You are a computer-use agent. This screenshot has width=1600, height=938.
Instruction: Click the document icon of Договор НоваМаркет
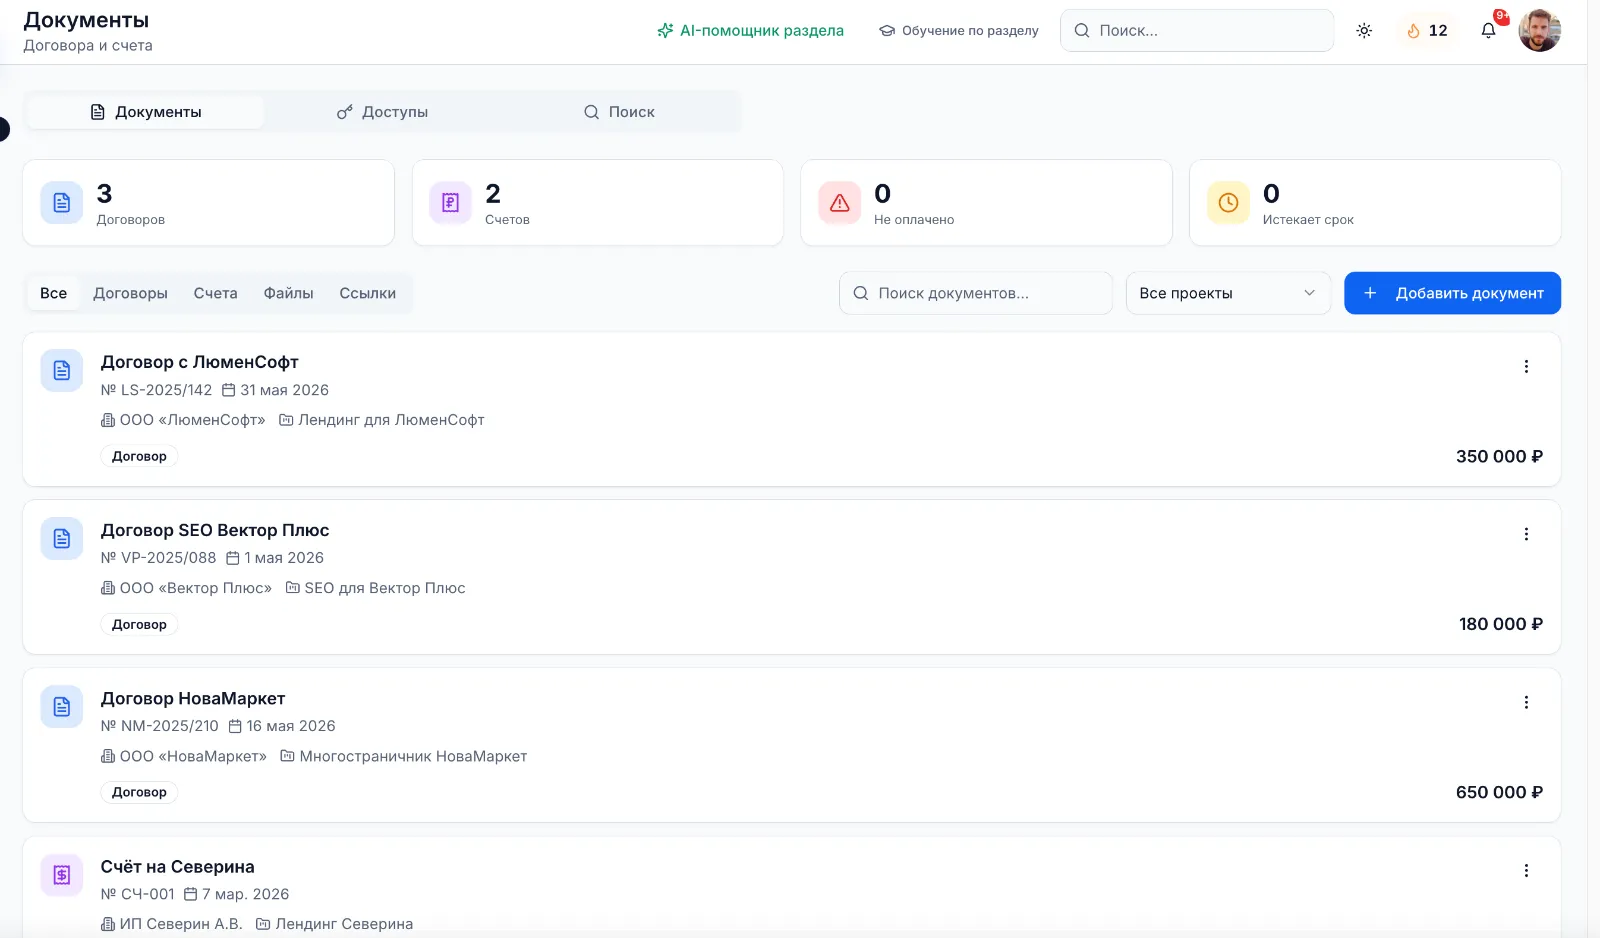[62, 707]
